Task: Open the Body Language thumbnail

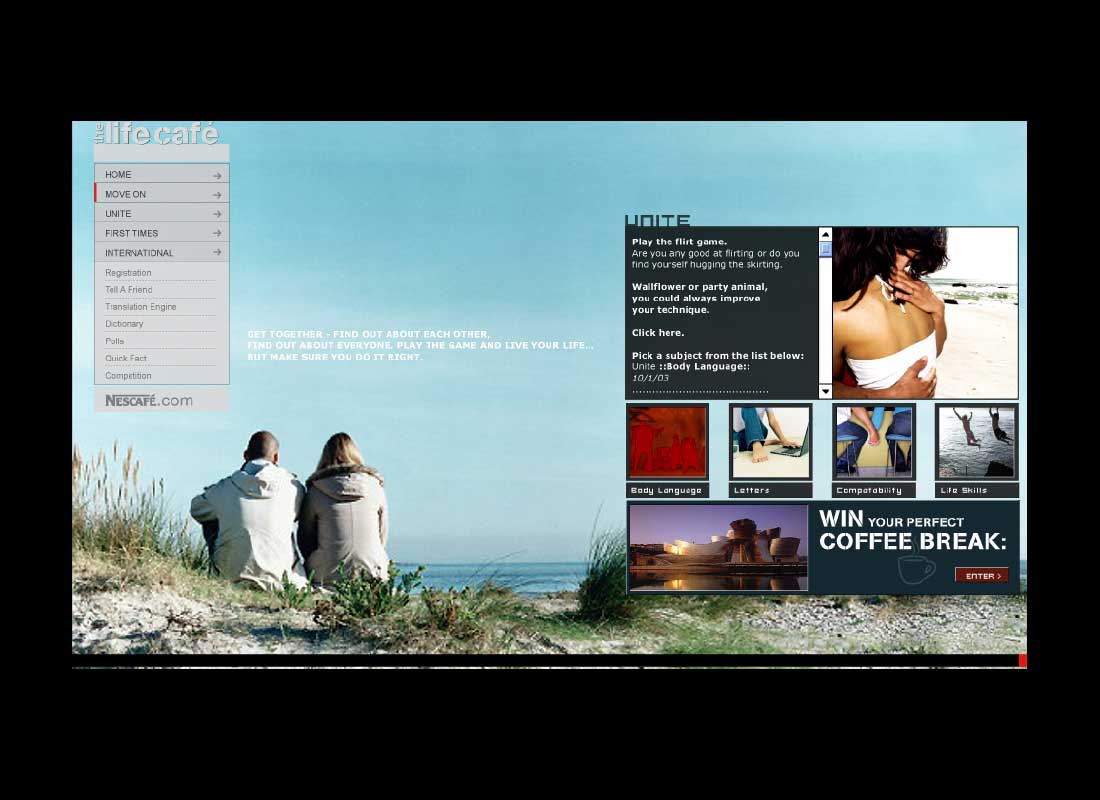Action: (x=667, y=441)
